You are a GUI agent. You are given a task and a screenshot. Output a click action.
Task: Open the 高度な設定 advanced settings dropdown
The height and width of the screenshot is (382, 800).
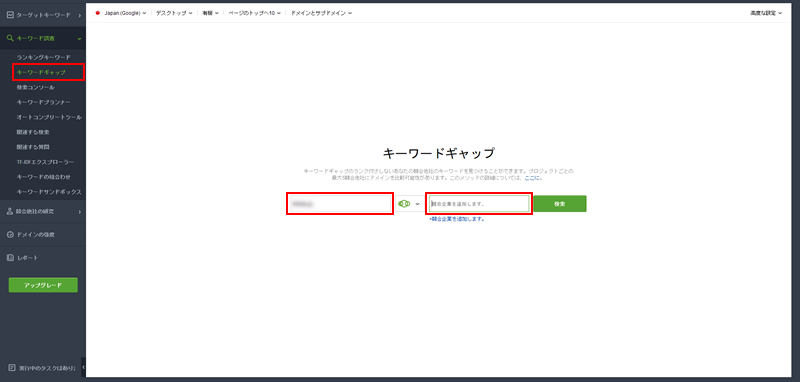(x=766, y=13)
